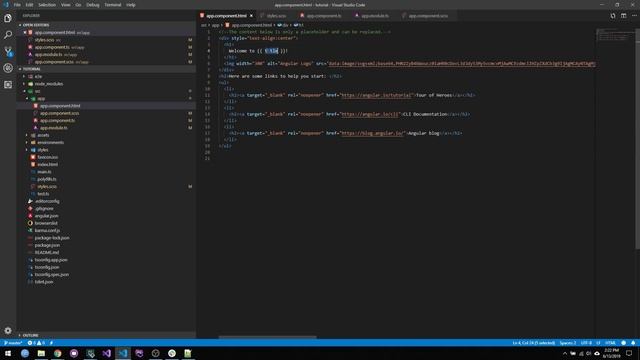Image resolution: width=640 pixels, height=360 pixels.
Task: Click the editor horizontal scrollbar
Action: tap(267, 337)
